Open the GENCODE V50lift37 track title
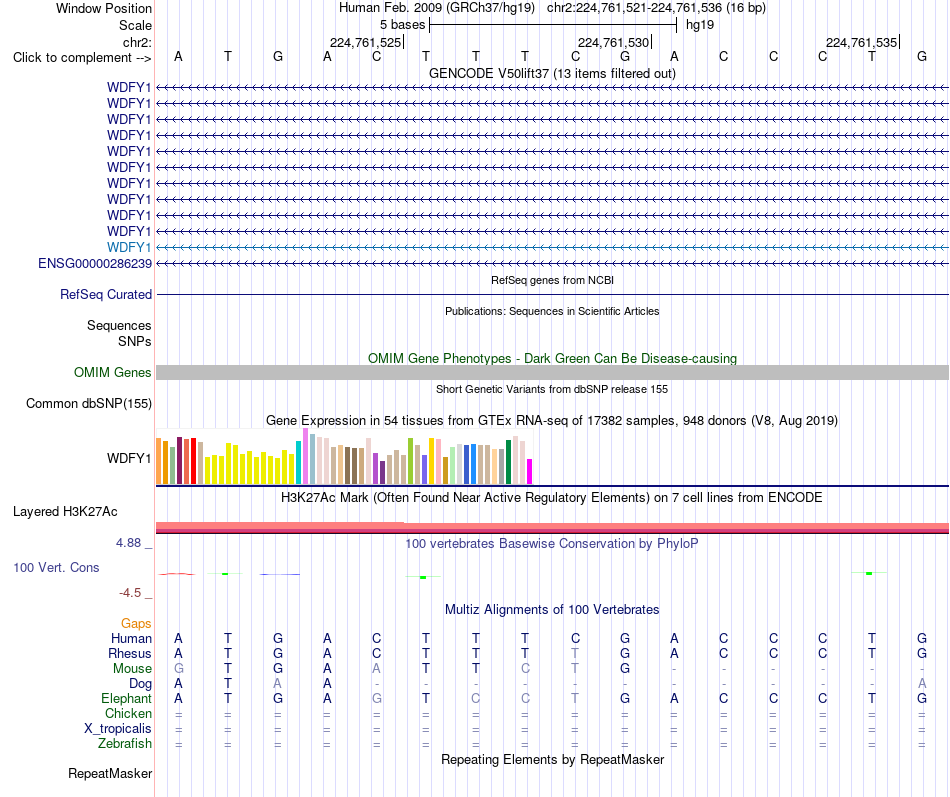Image resolution: width=950 pixels, height=797 pixels. pos(552,73)
